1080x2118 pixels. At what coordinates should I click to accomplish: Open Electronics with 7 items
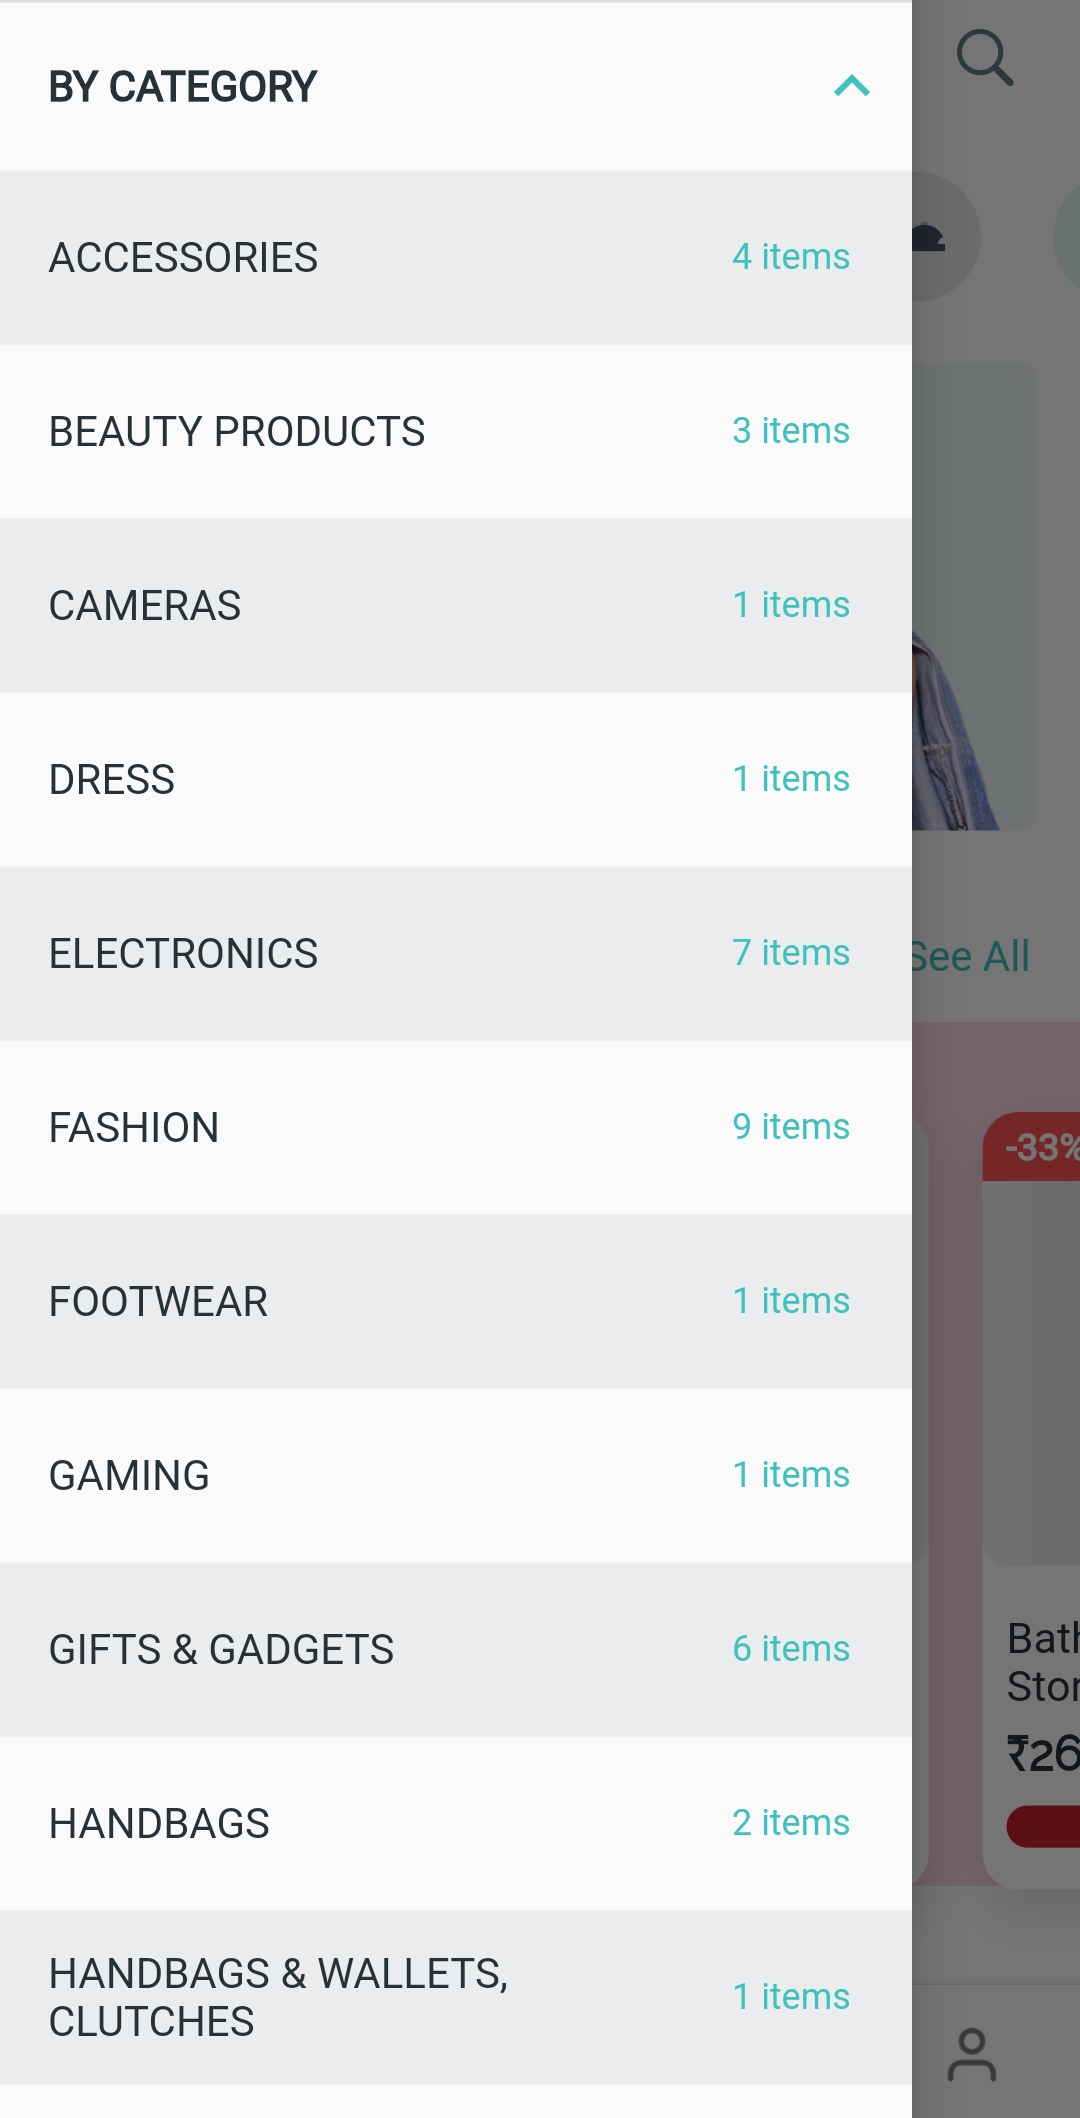[x=456, y=954]
